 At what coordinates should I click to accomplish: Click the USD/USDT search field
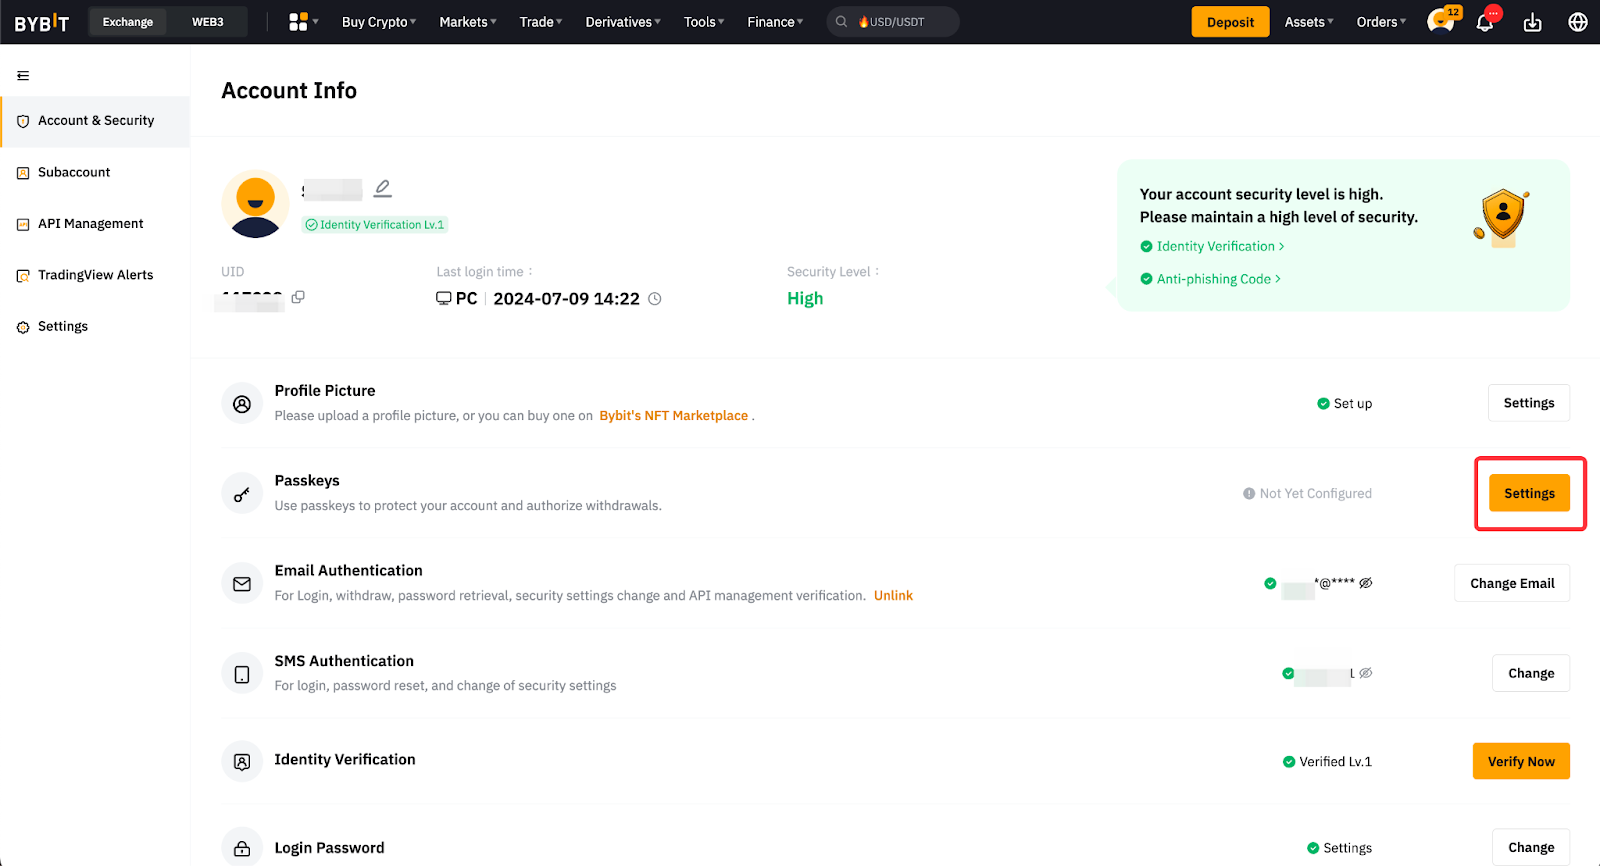pos(895,22)
